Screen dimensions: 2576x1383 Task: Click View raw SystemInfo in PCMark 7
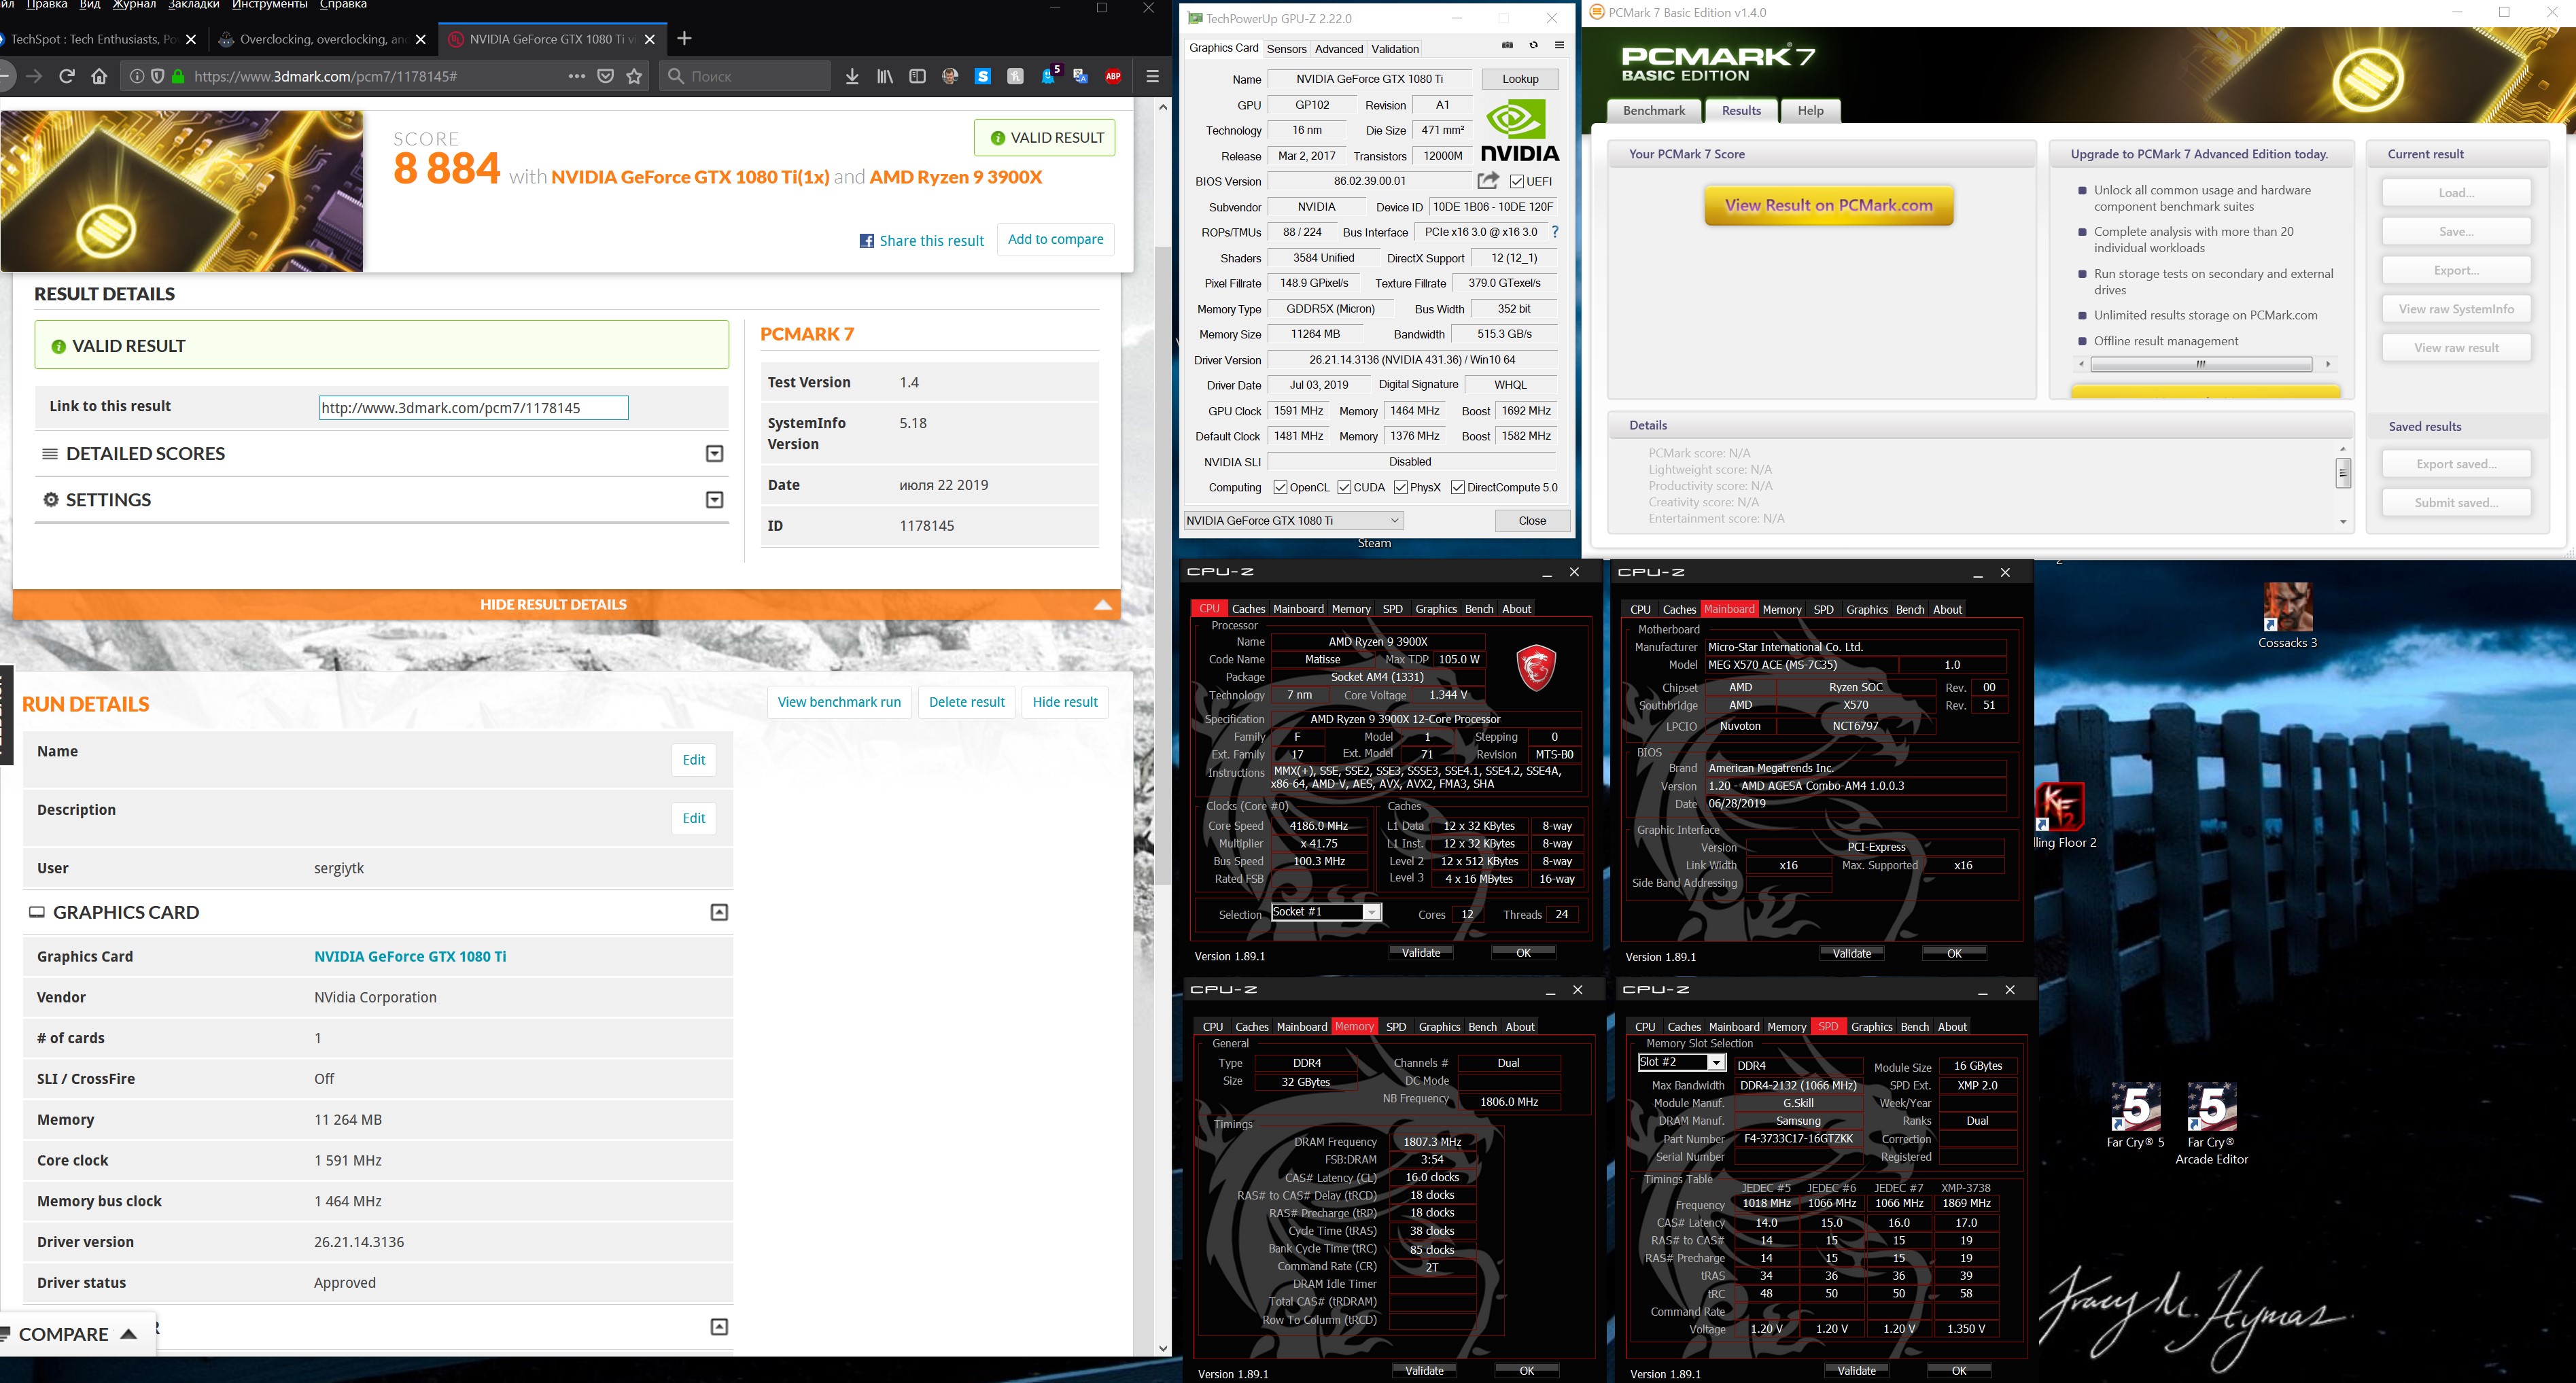tap(2456, 309)
